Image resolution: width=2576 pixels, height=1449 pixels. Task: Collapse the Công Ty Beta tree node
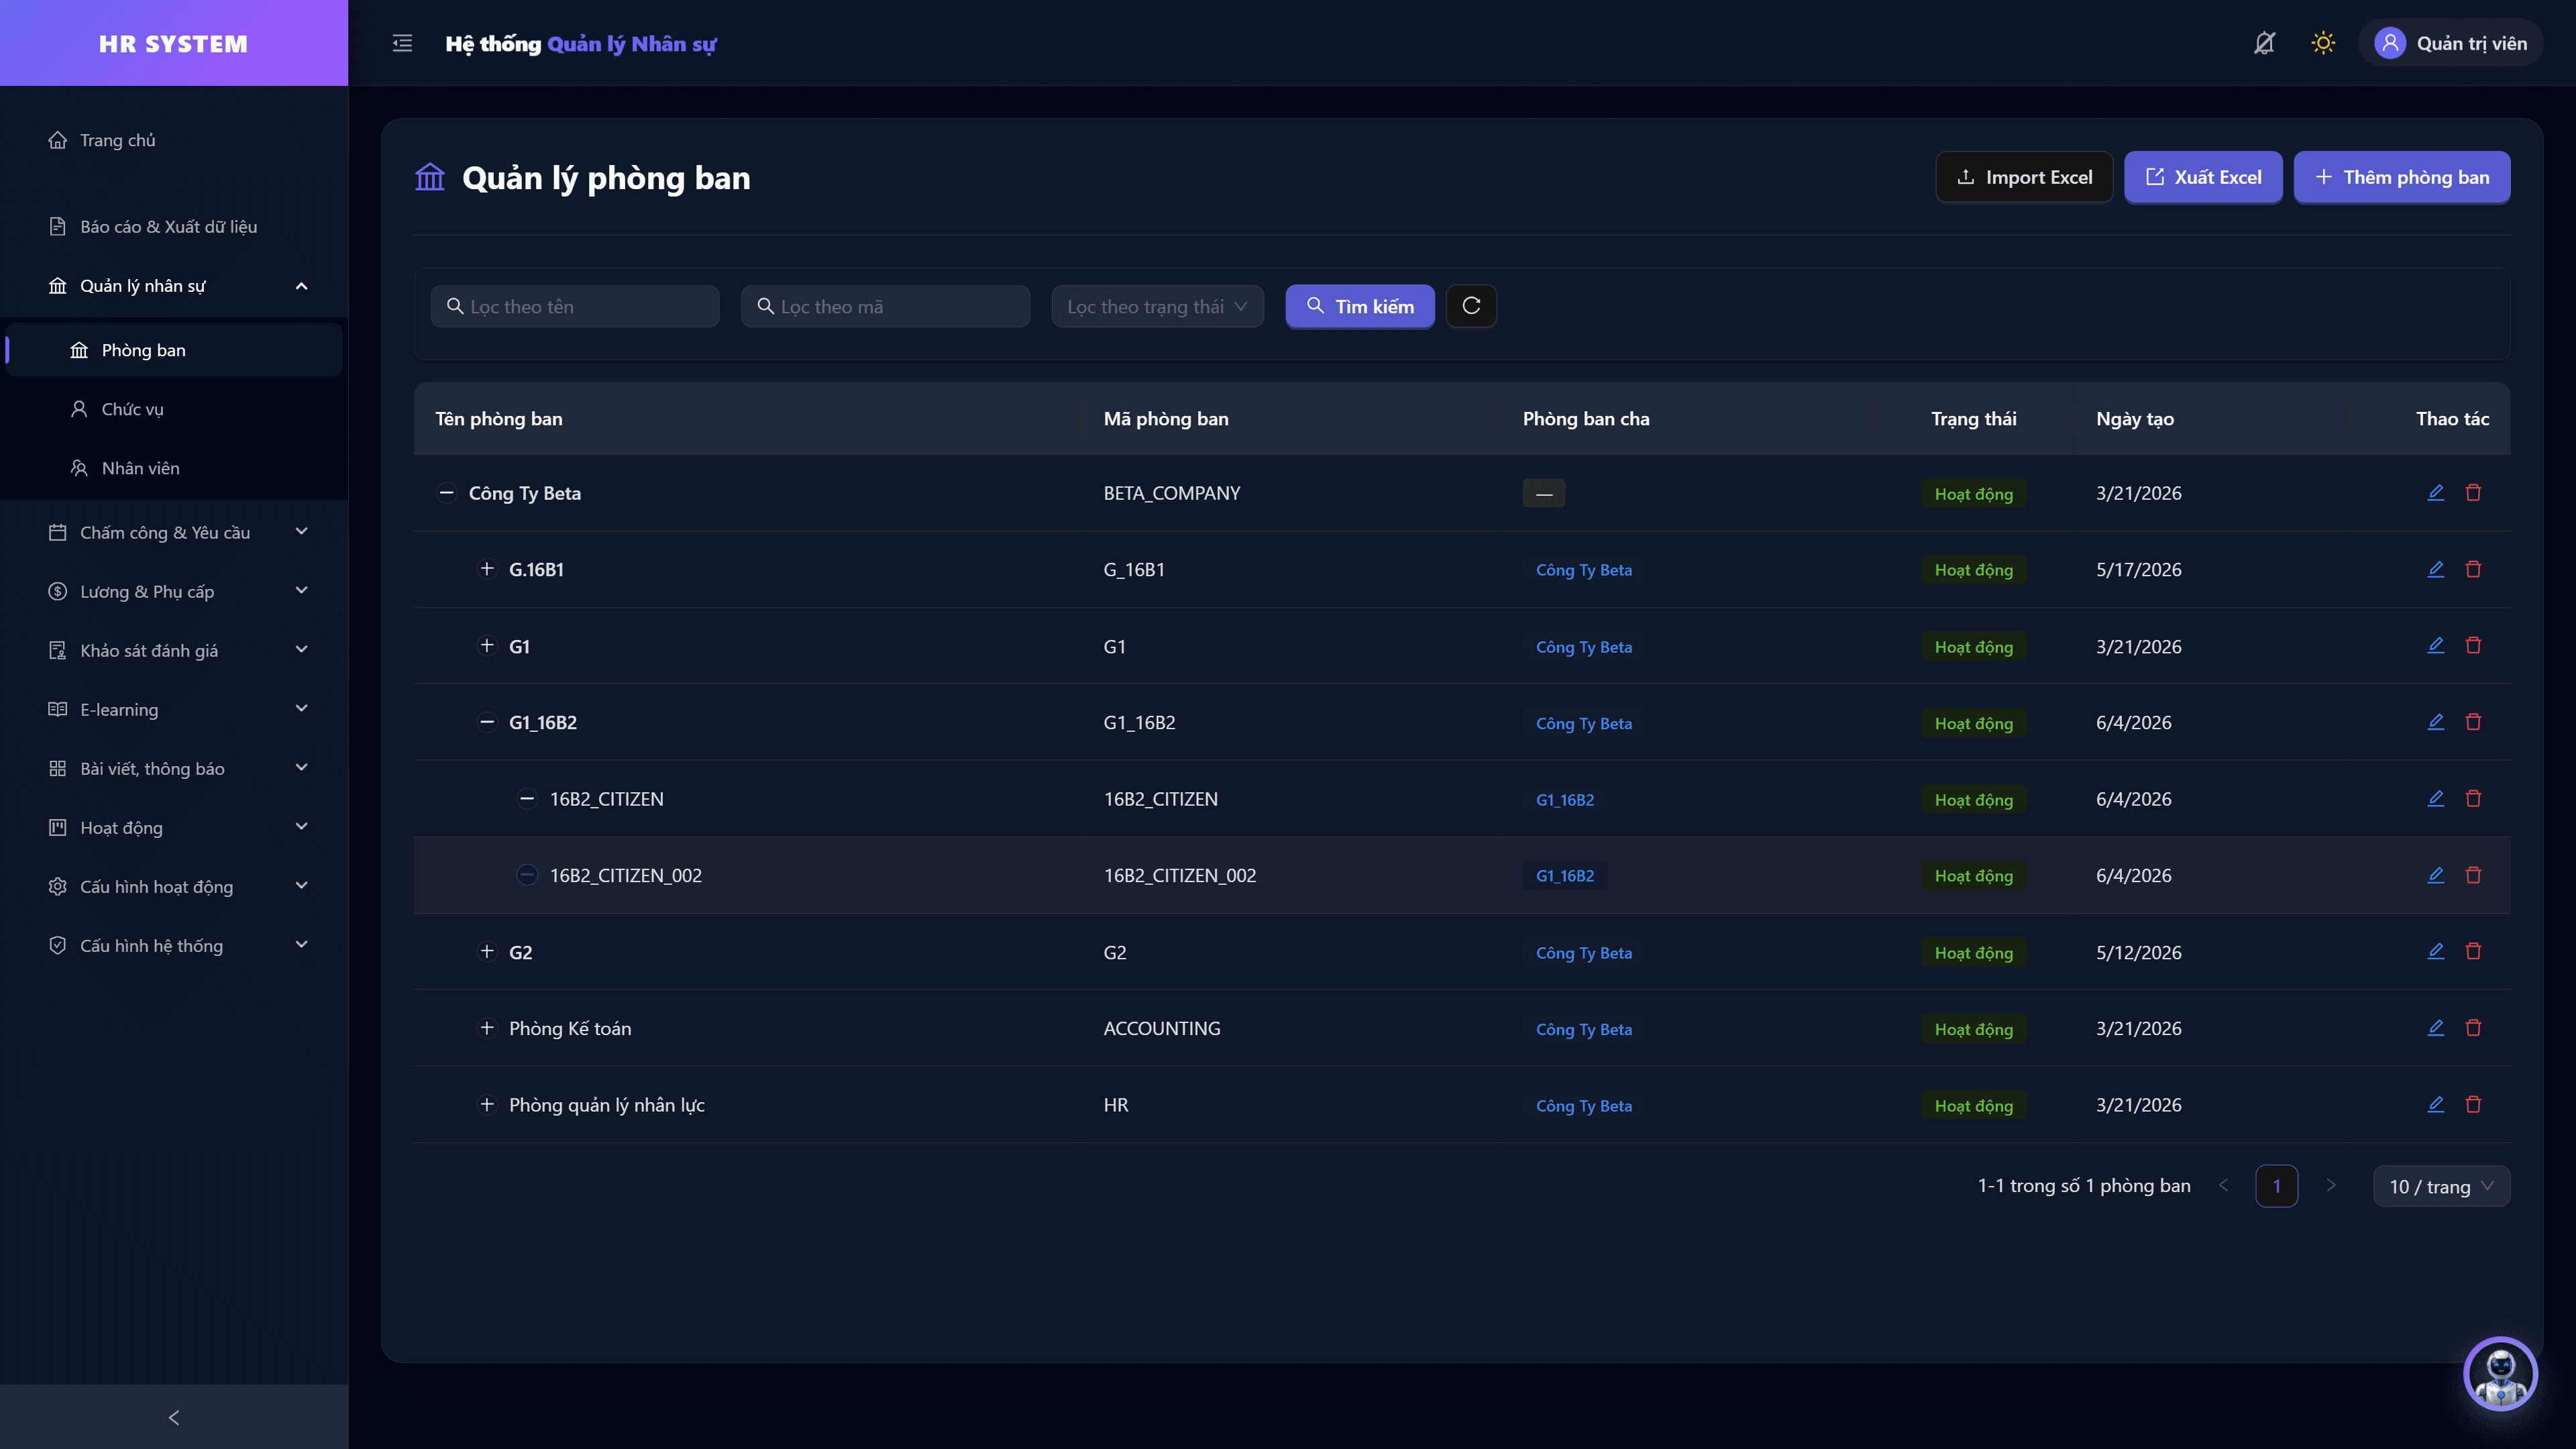[446, 493]
